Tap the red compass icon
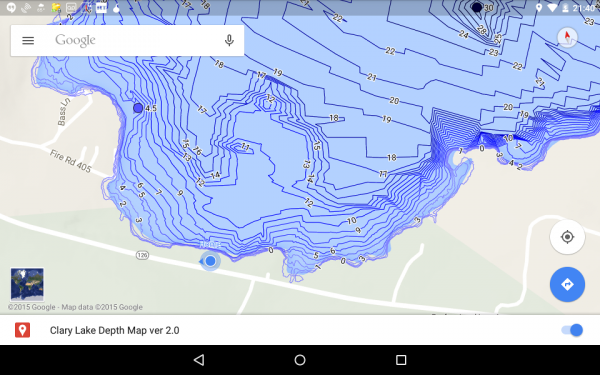This screenshot has width=600, height=375. pyautogui.click(x=567, y=37)
